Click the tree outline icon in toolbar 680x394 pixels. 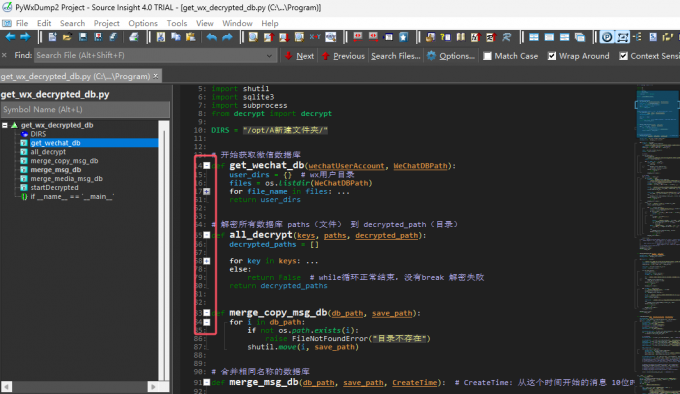coord(638,37)
